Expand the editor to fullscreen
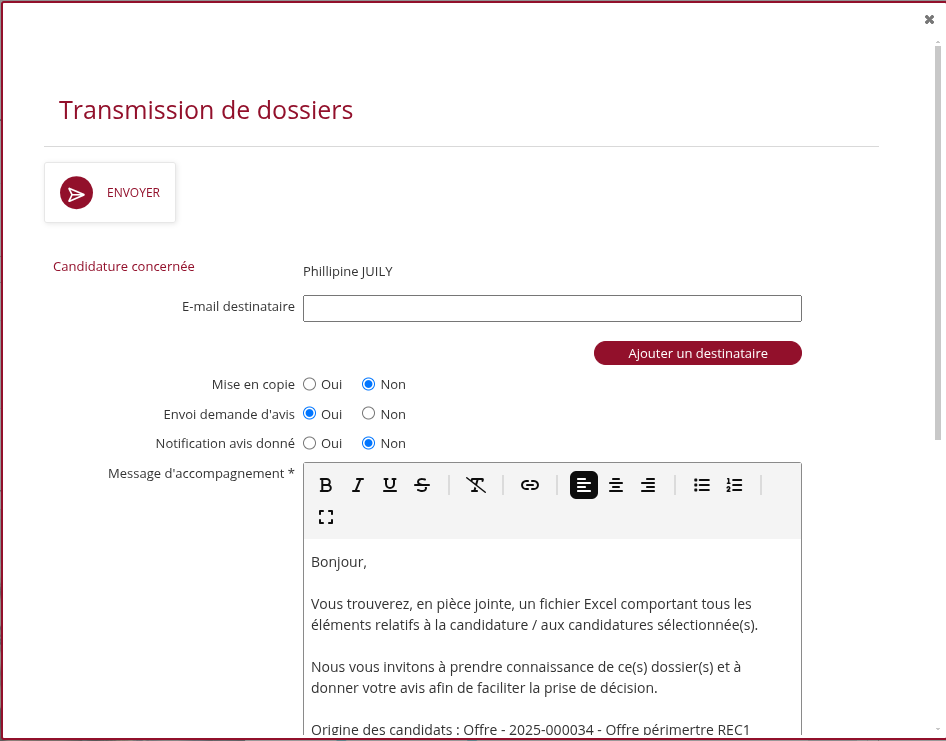 click(325, 517)
